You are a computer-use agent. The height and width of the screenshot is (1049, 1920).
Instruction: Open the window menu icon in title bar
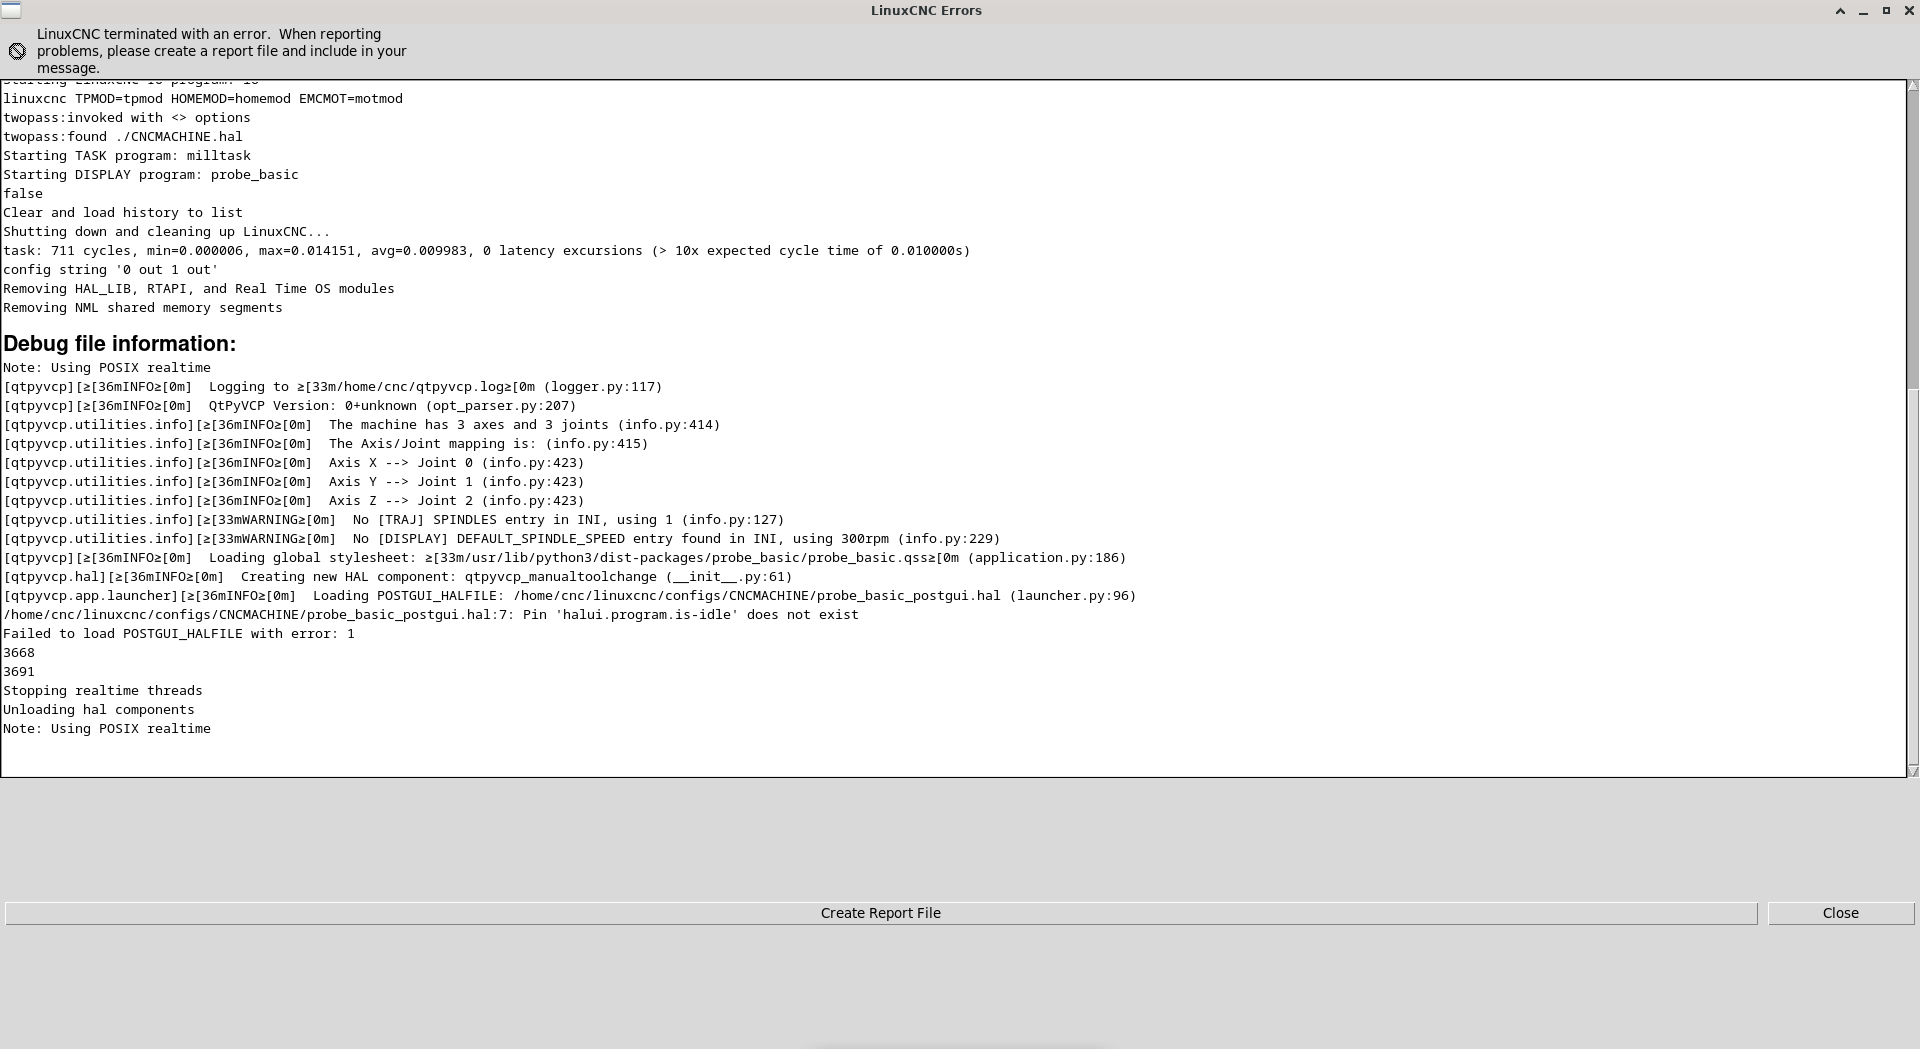(x=10, y=10)
